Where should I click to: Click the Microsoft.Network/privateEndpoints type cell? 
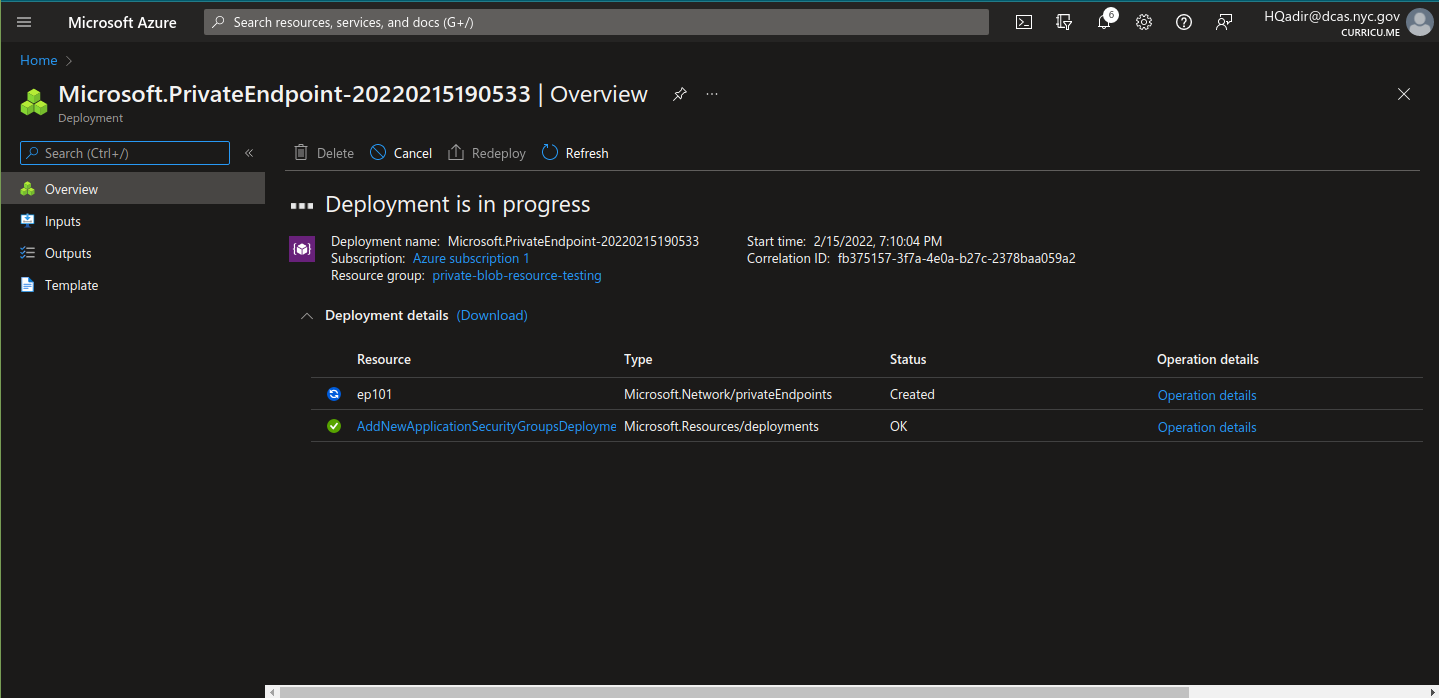(x=728, y=394)
